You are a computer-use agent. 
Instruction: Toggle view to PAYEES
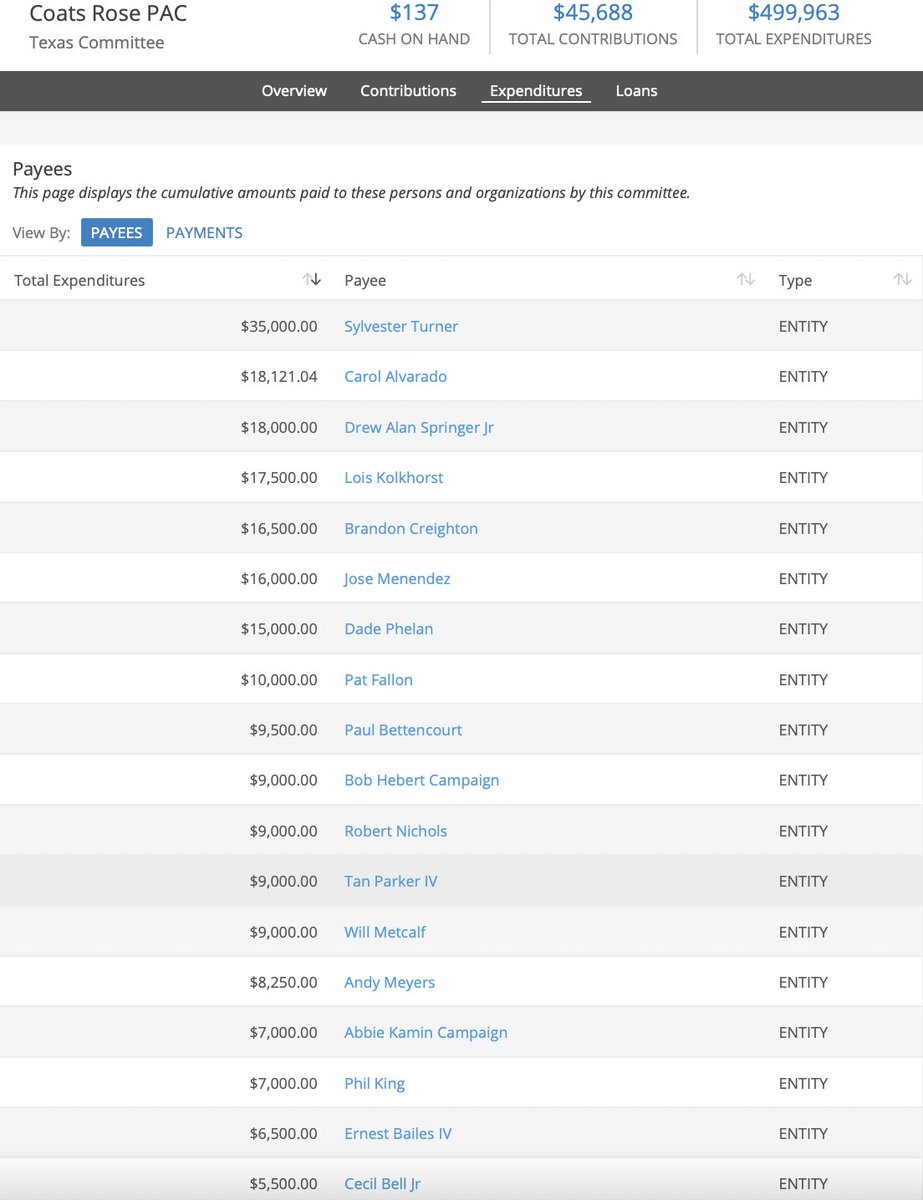[x=116, y=233]
